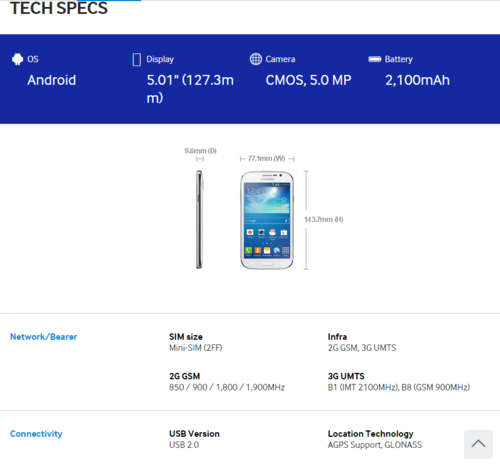500x467 pixels.
Task: Open the Connectivity section link
Action: pyautogui.click(x=36, y=434)
